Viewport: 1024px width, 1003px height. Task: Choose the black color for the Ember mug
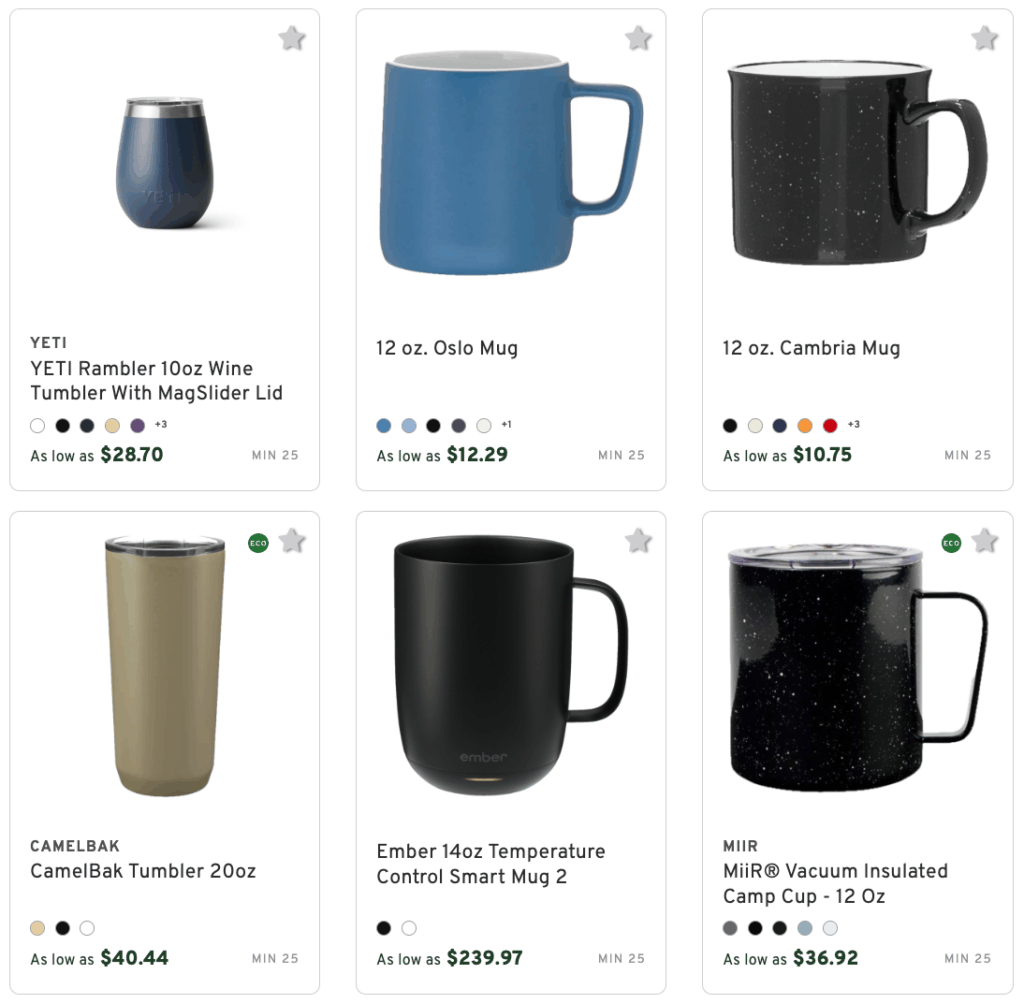click(x=383, y=927)
